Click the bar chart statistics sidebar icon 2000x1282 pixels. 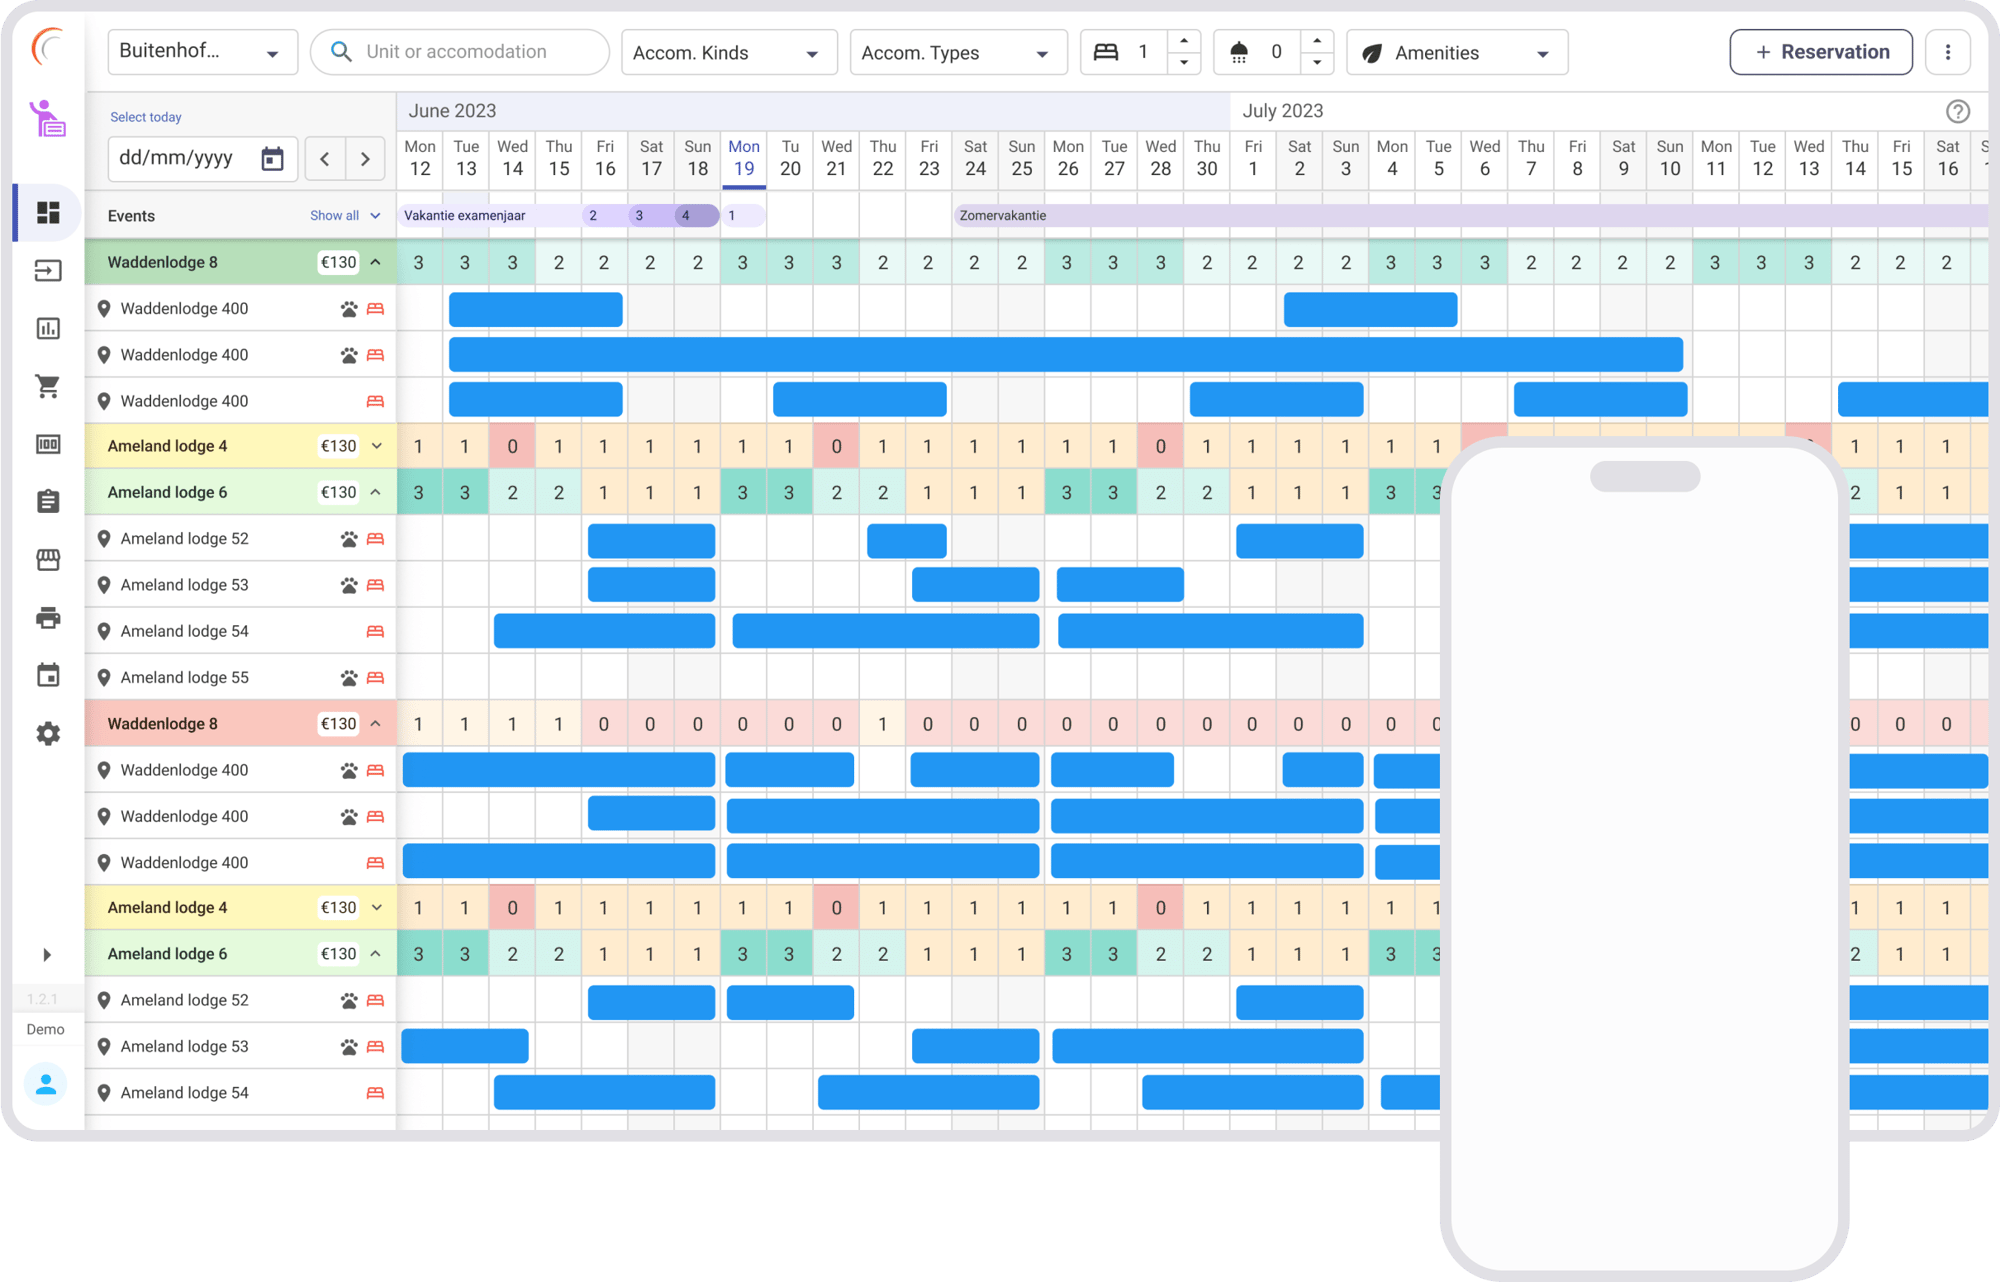(48, 329)
